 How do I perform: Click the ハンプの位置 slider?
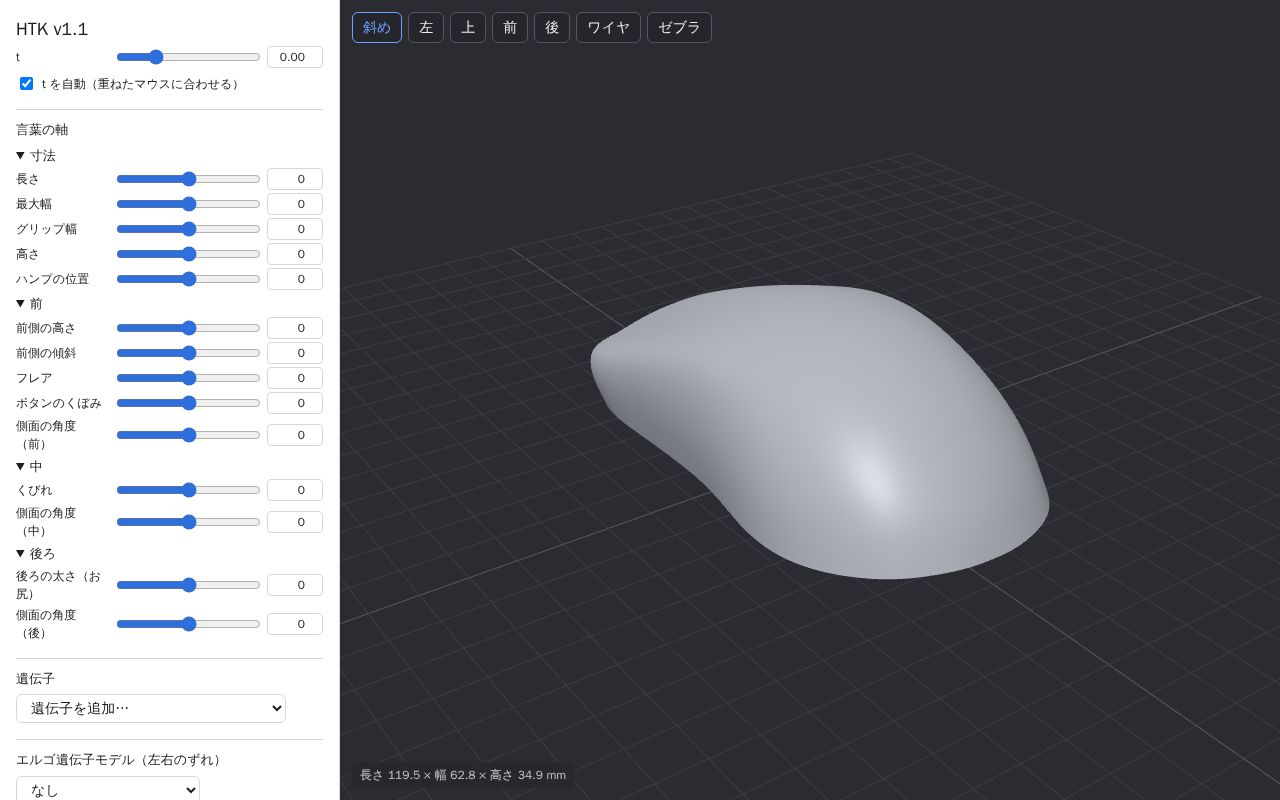[x=188, y=279]
